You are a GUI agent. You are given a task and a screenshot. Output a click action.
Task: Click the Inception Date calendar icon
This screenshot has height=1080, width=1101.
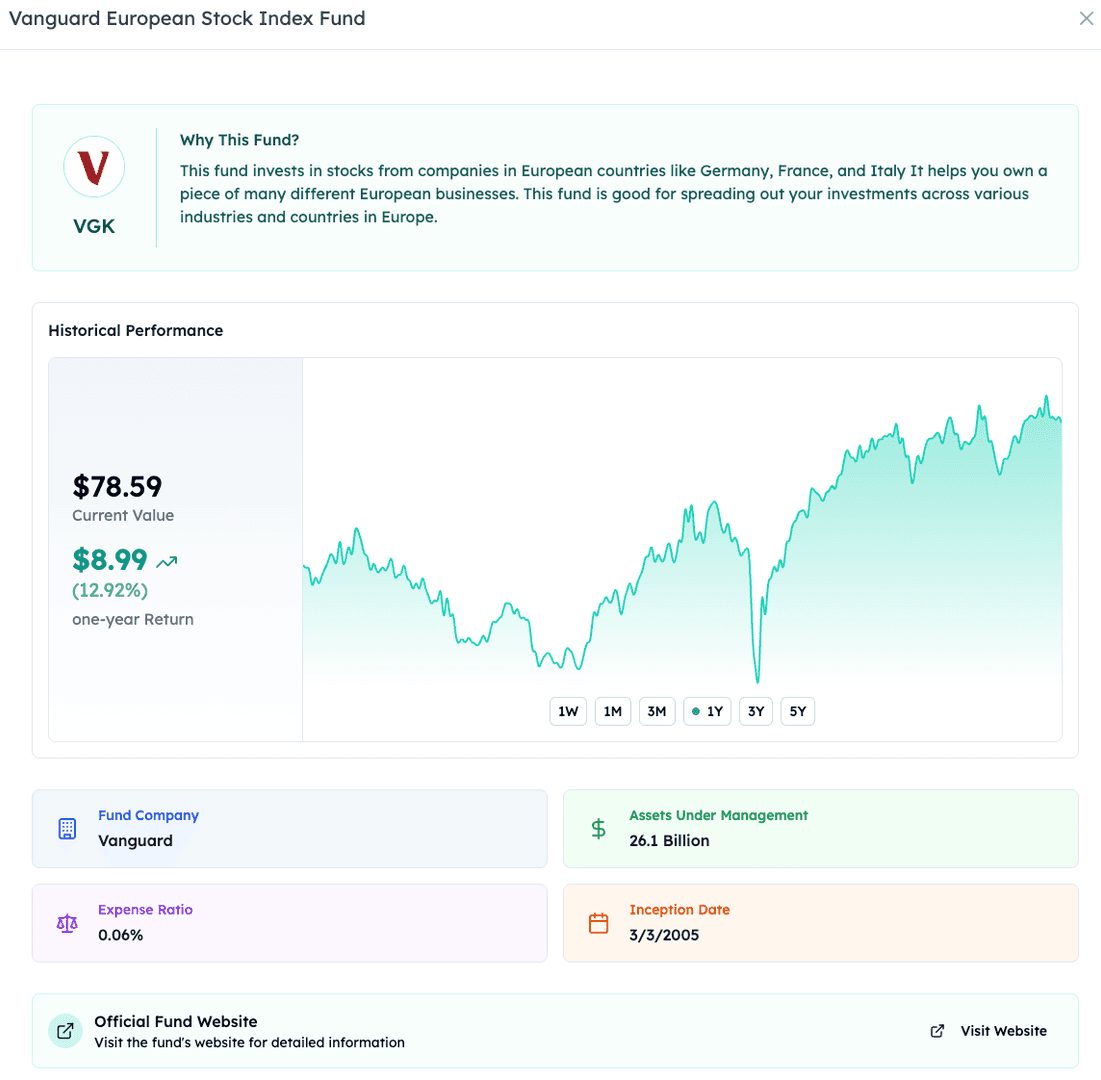point(598,923)
